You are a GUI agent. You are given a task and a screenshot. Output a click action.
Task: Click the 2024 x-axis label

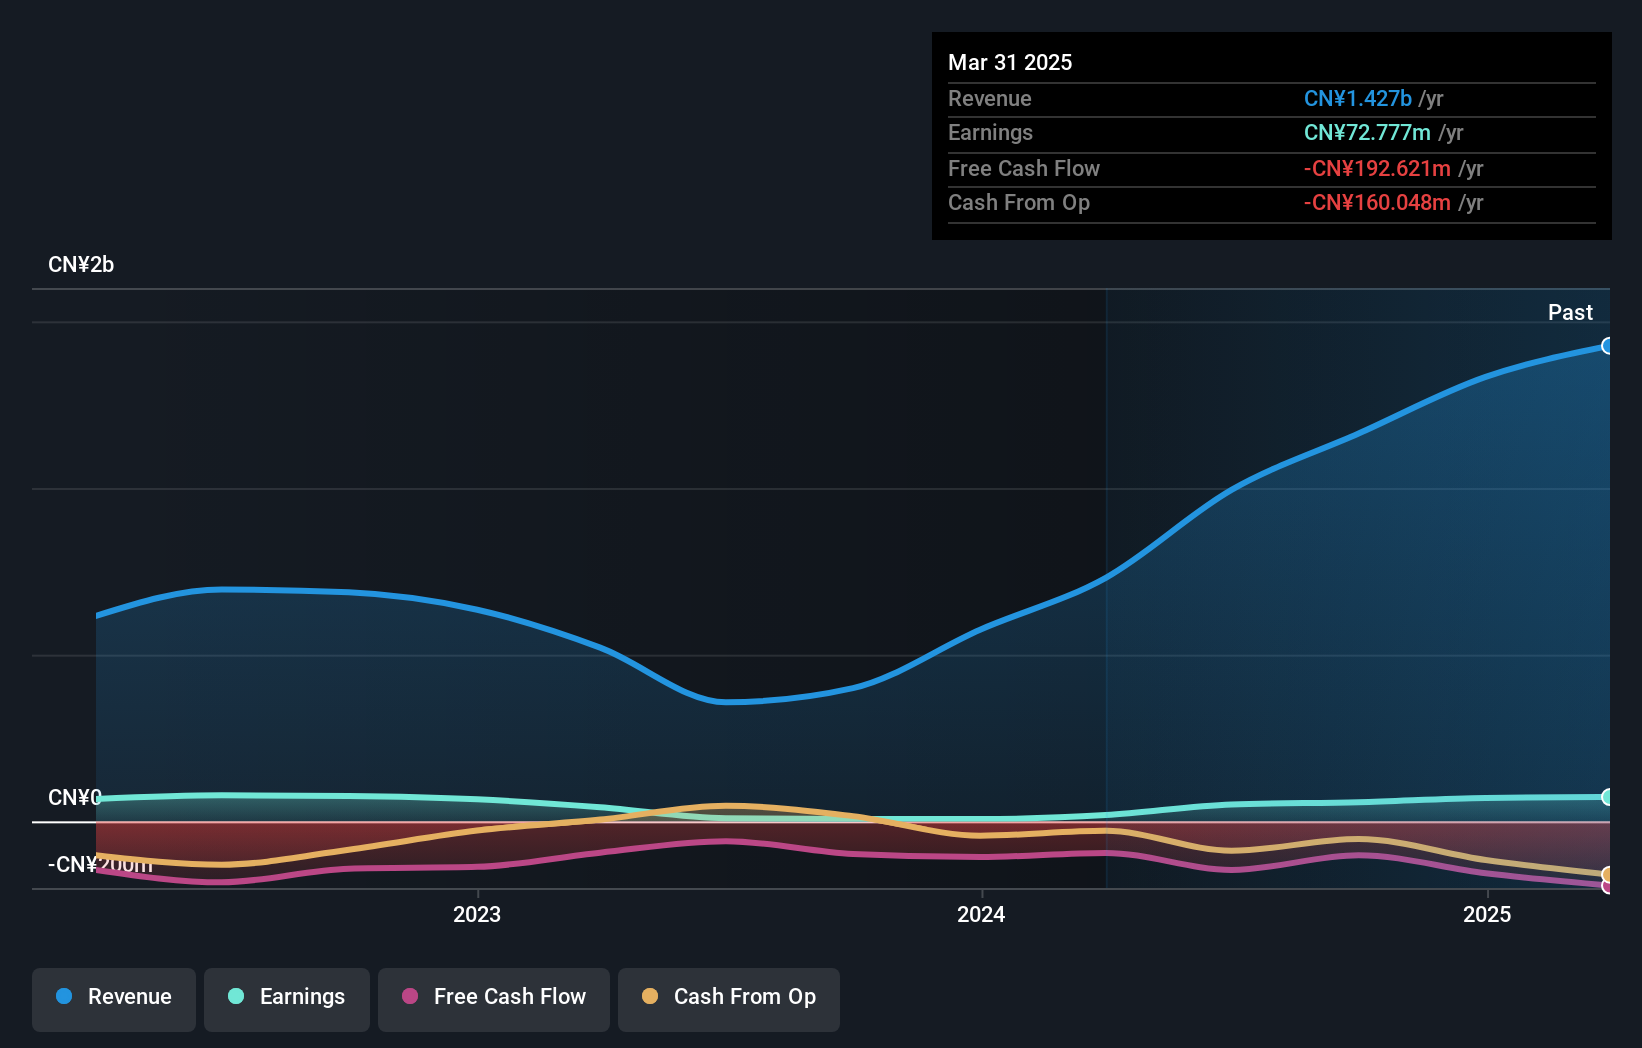coord(981,914)
